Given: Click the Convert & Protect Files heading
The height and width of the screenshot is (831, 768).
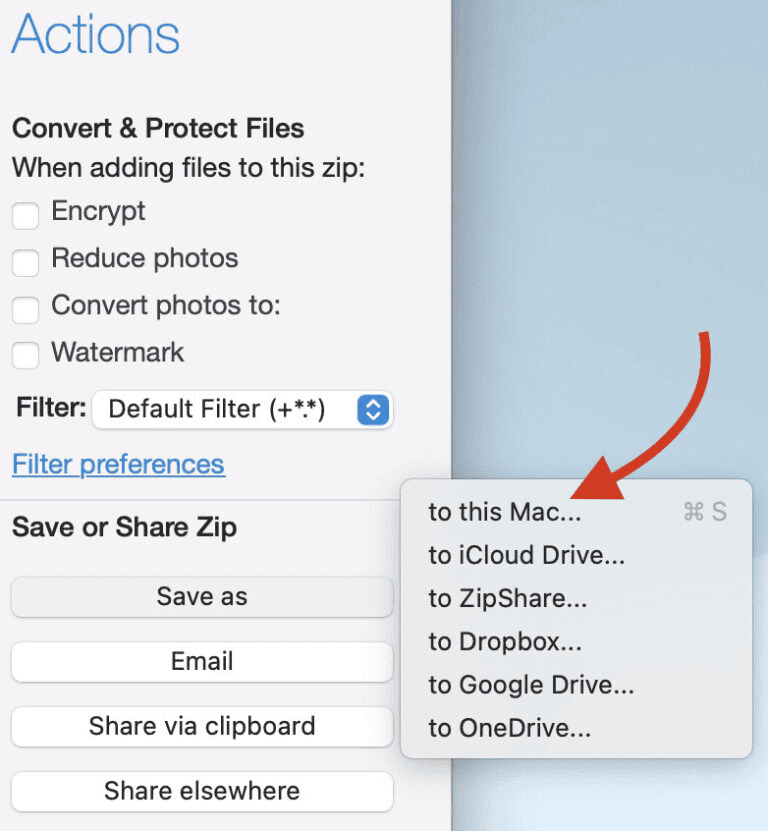Looking at the screenshot, I should pos(158,128).
